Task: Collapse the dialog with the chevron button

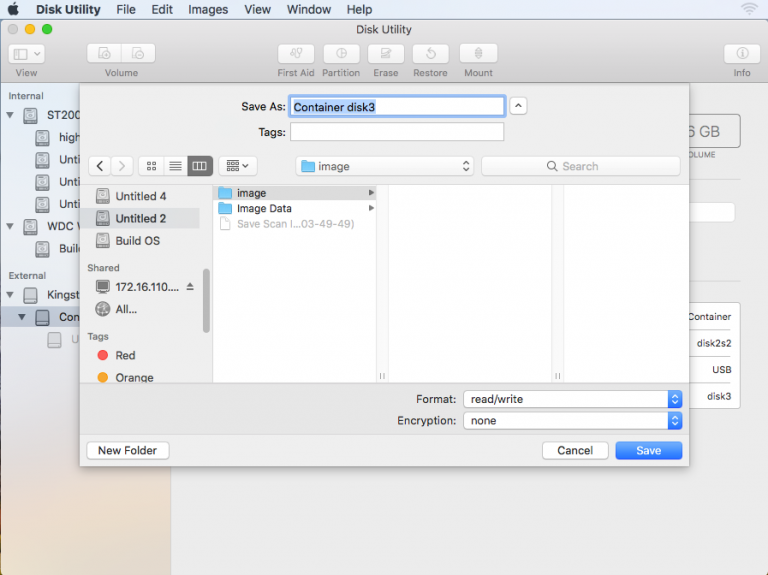Action: click(x=518, y=106)
